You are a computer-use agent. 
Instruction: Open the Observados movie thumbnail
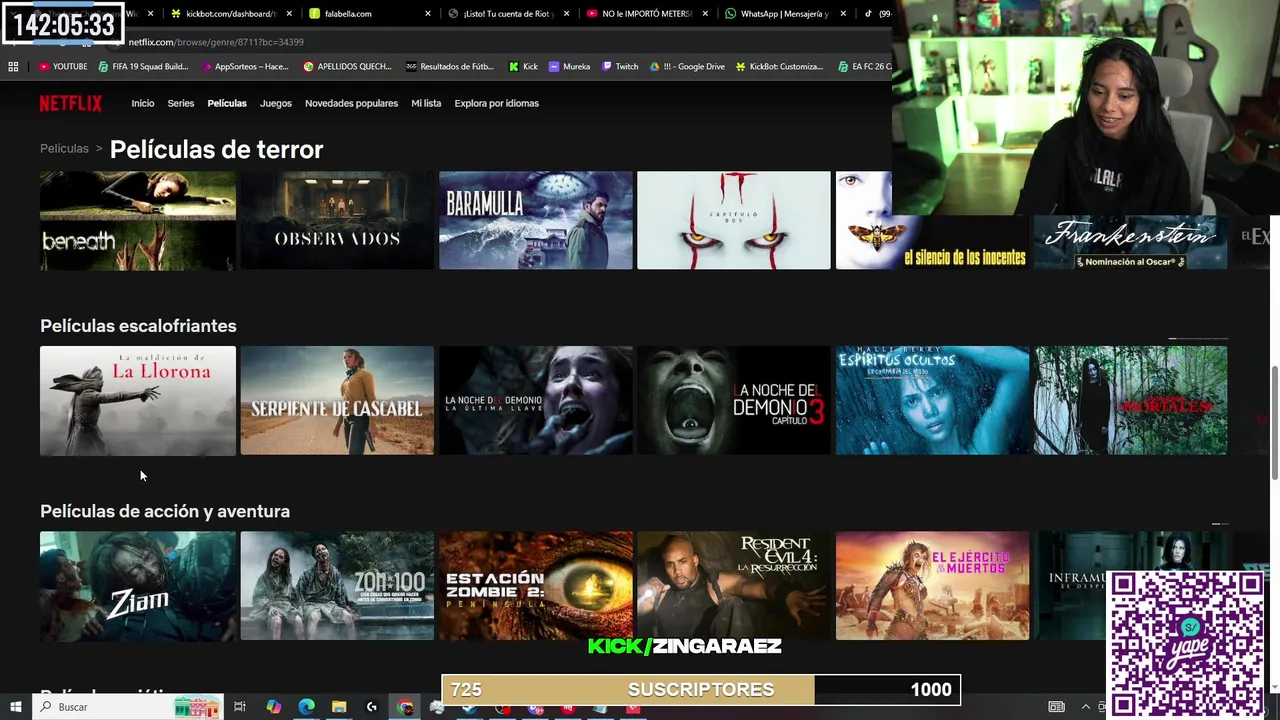point(337,220)
